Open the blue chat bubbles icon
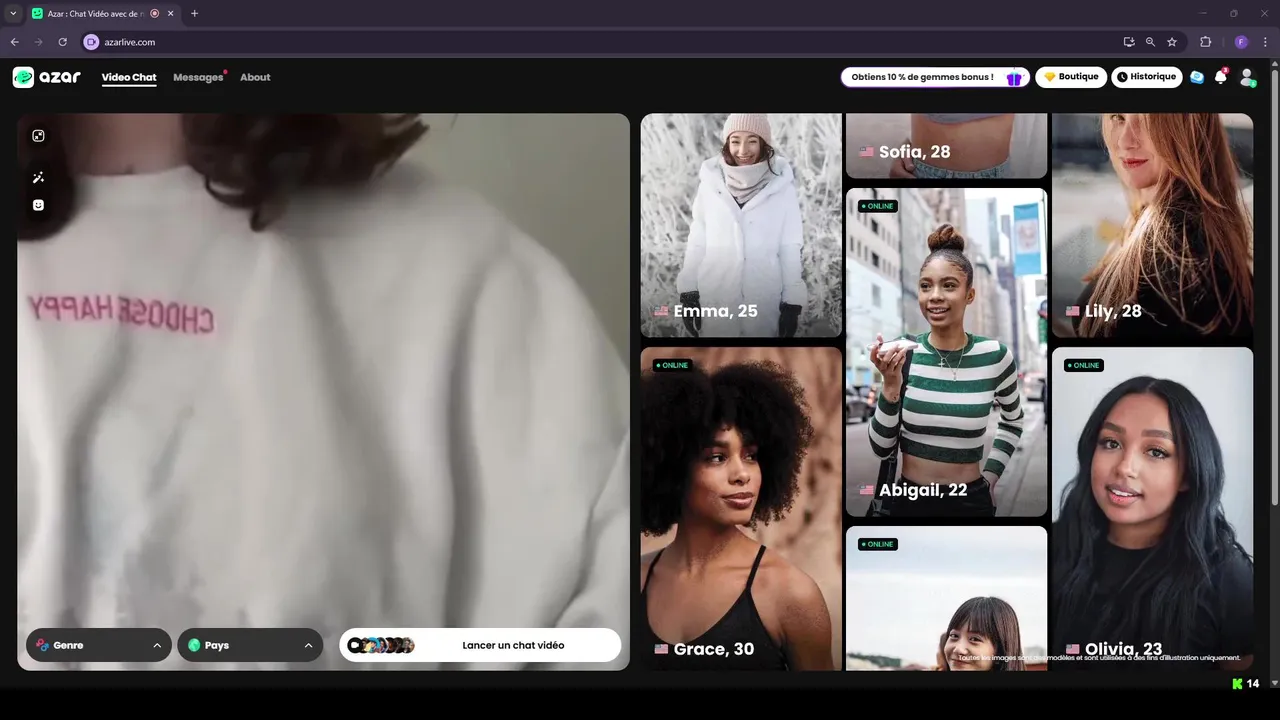This screenshot has height=720, width=1280. point(1197,77)
